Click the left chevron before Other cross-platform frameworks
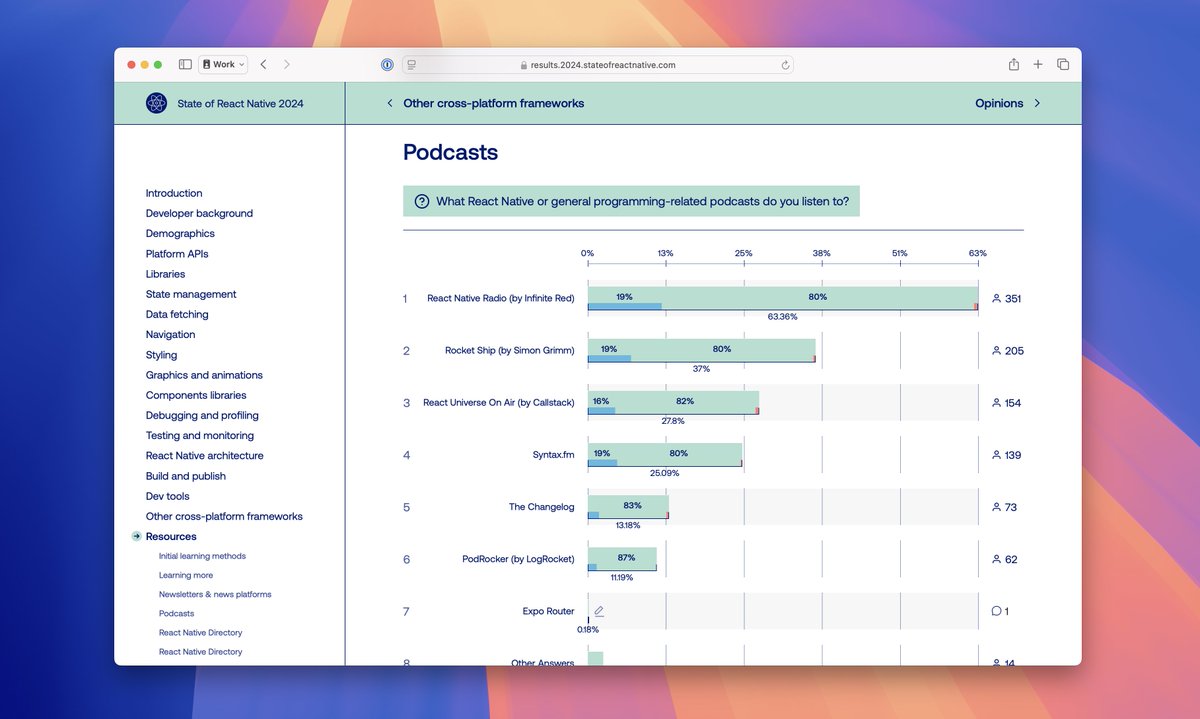Viewport: 1200px width, 719px height. [x=389, y=103]
